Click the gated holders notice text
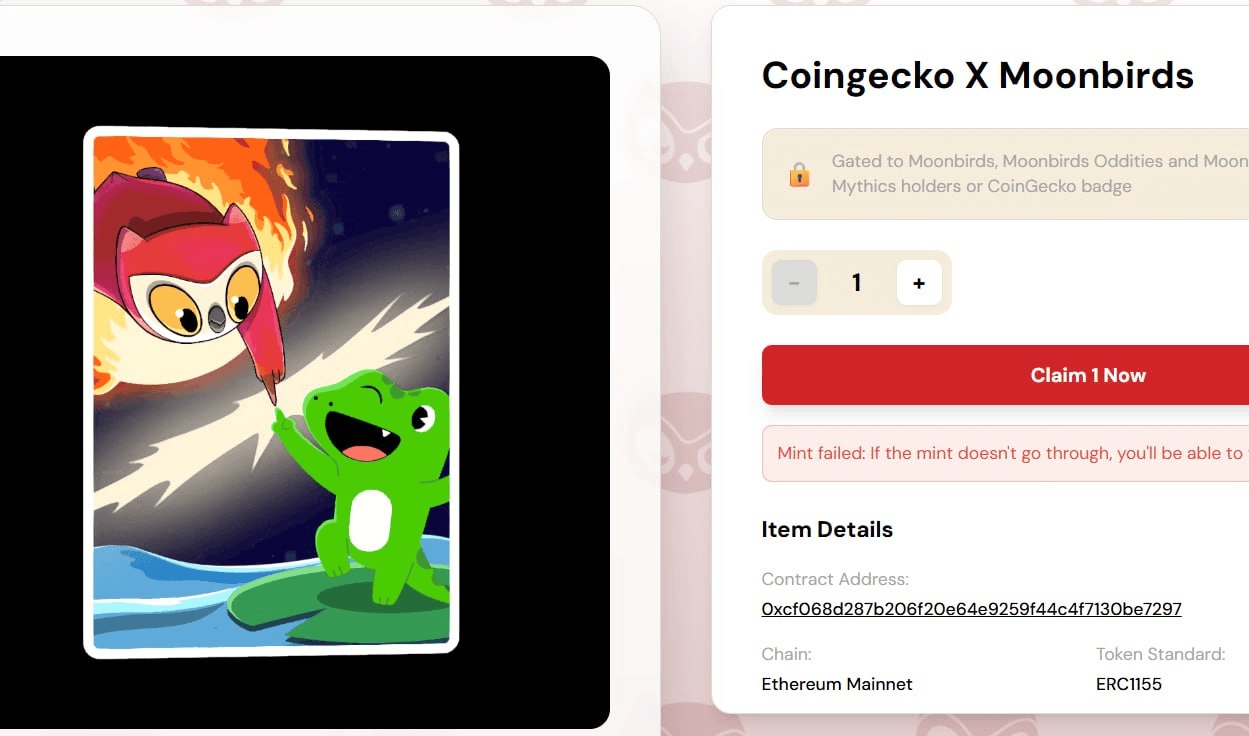1249x736 pixels. [x=1040, y=173]
